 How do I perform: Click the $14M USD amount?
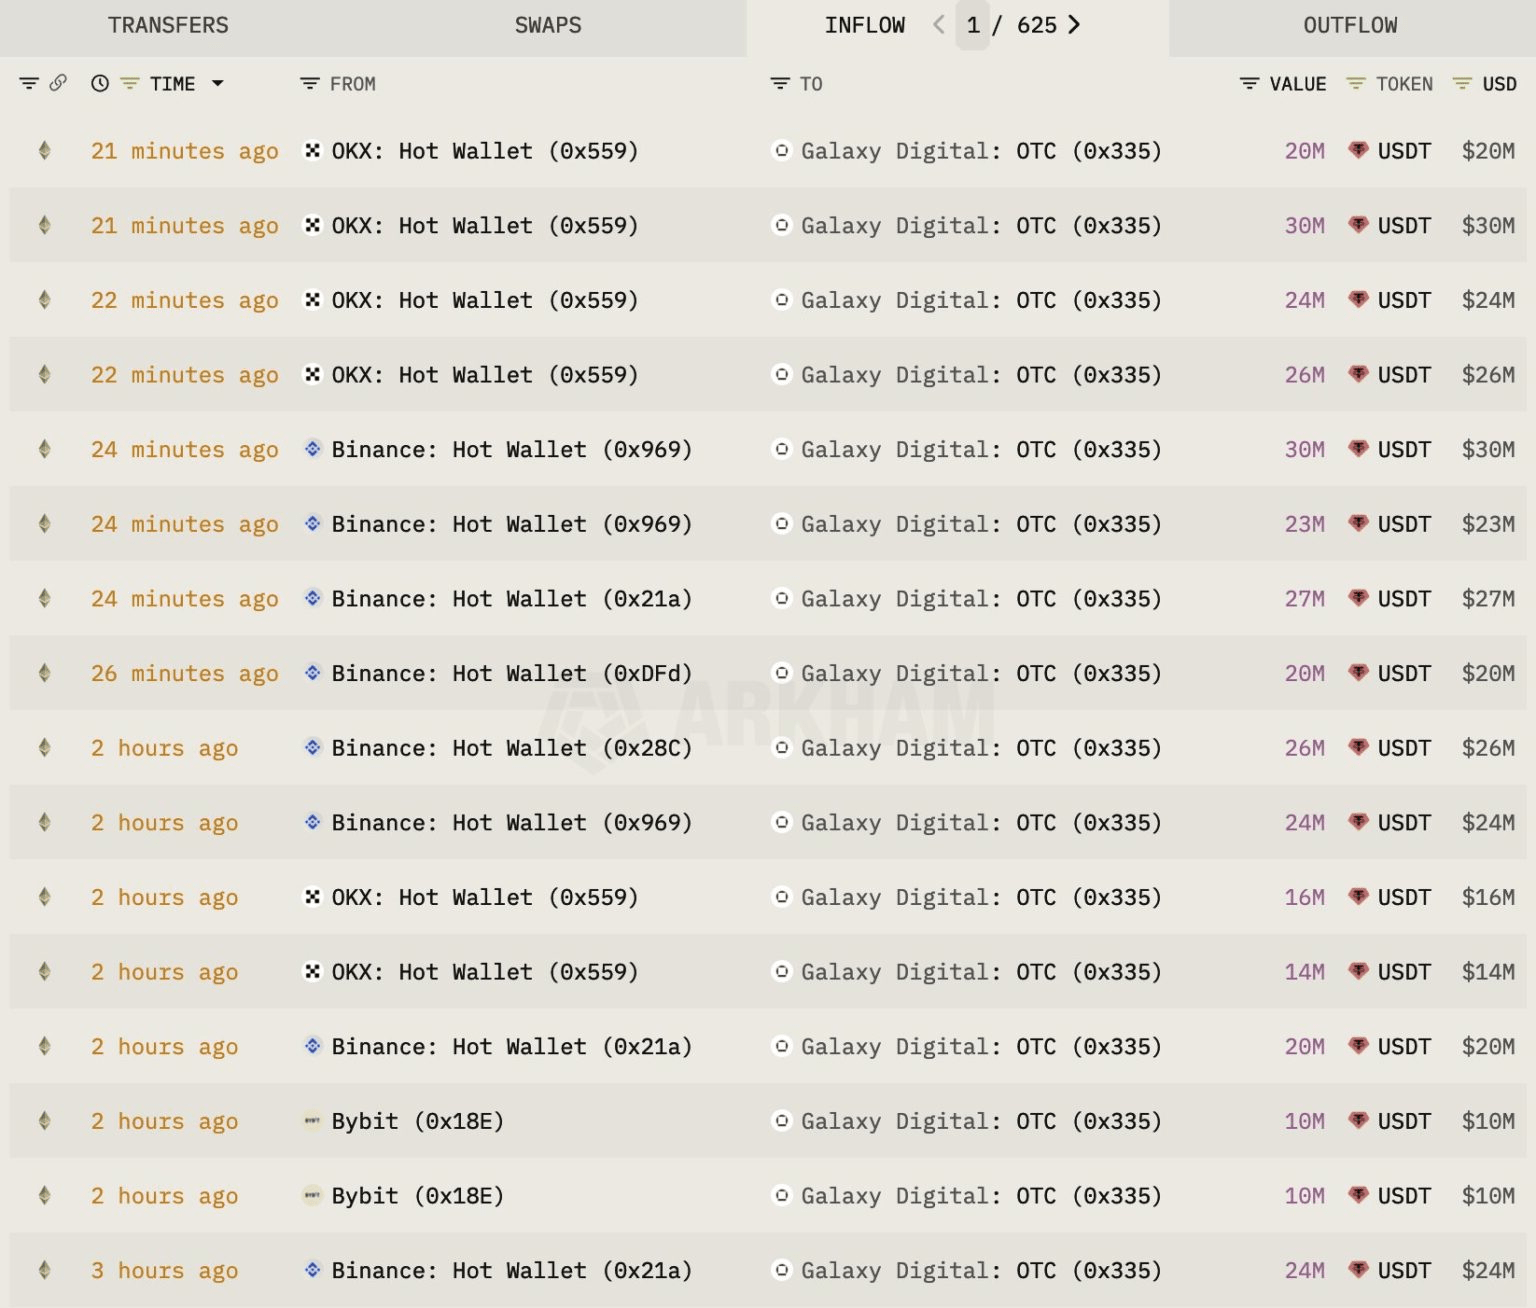1488,972
